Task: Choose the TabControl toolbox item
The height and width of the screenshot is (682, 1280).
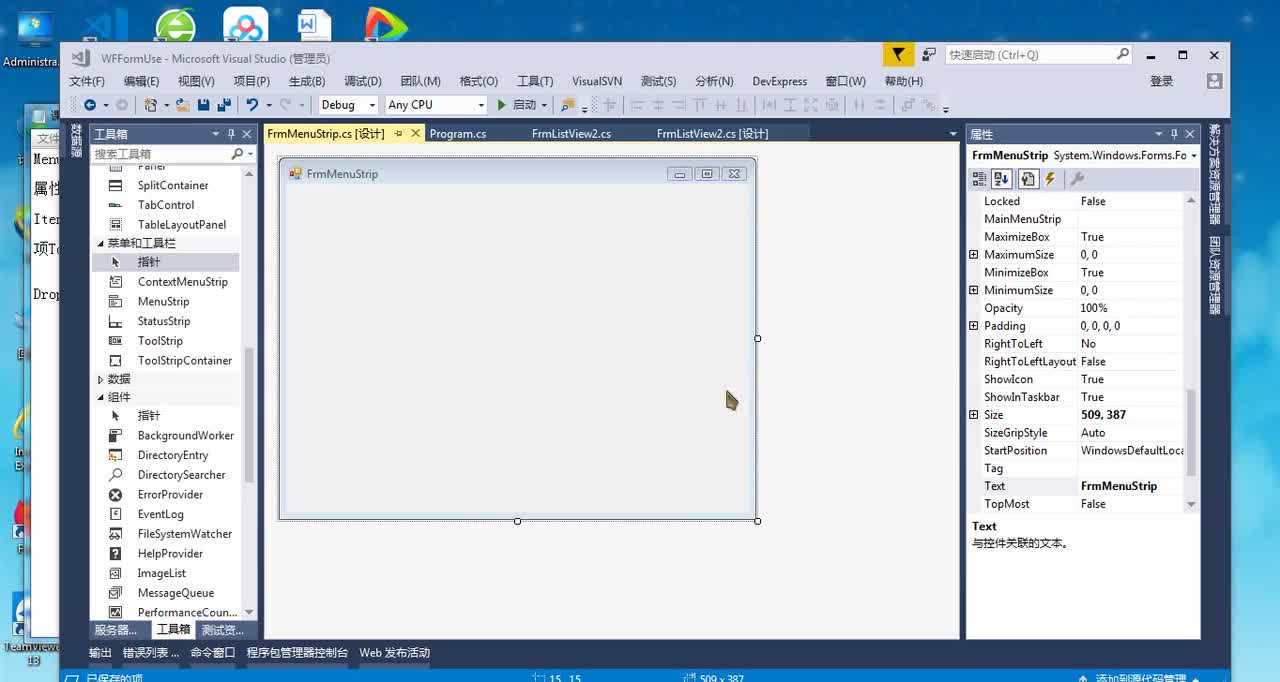Action: click(165, 205)
